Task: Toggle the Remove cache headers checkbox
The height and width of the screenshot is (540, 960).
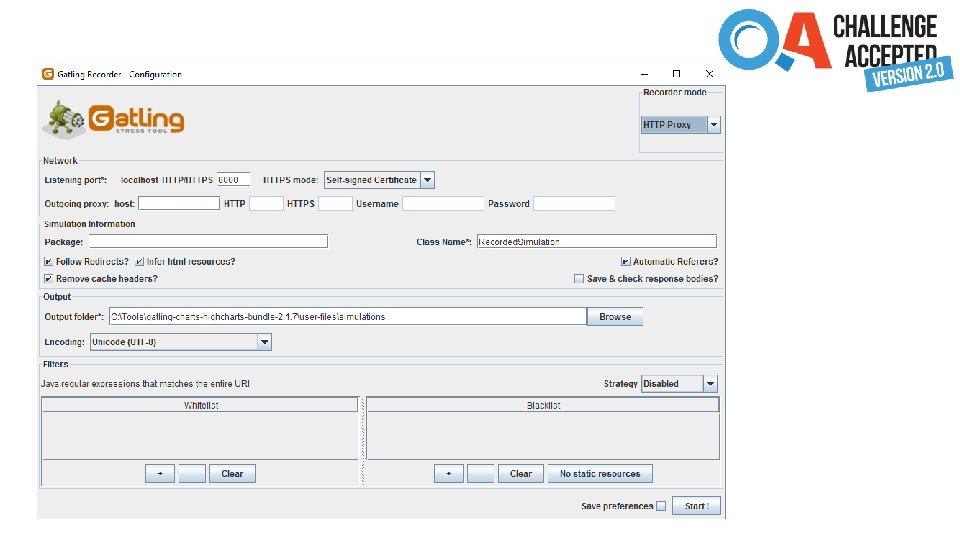Action: (x=48, y=279)
